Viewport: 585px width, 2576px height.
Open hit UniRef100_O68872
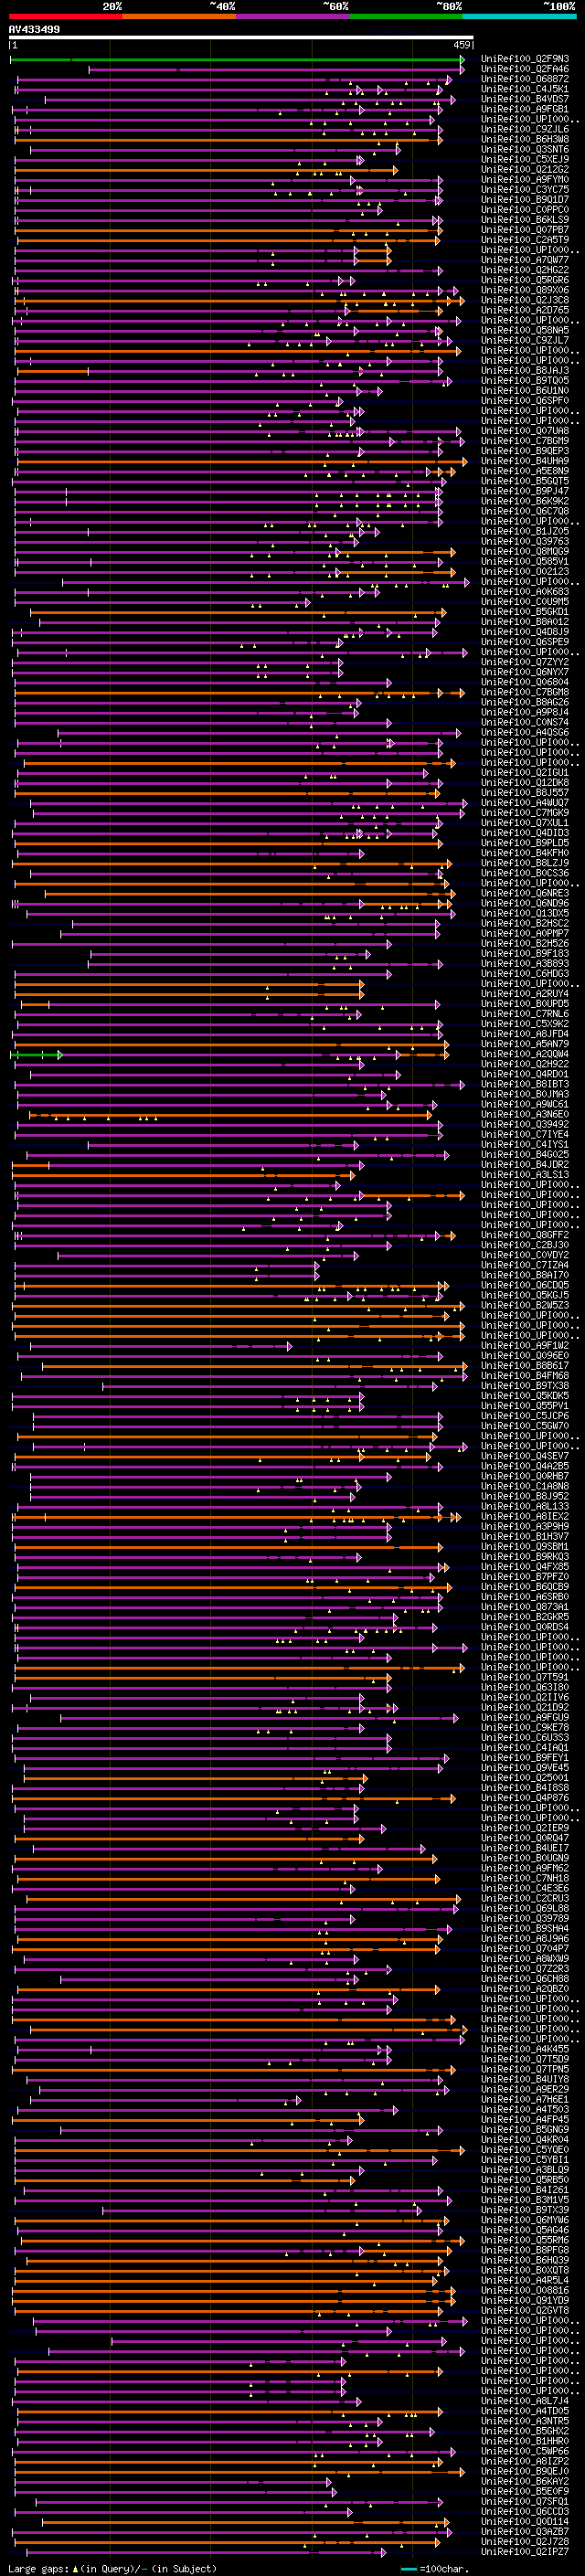(x=525, y=79)
